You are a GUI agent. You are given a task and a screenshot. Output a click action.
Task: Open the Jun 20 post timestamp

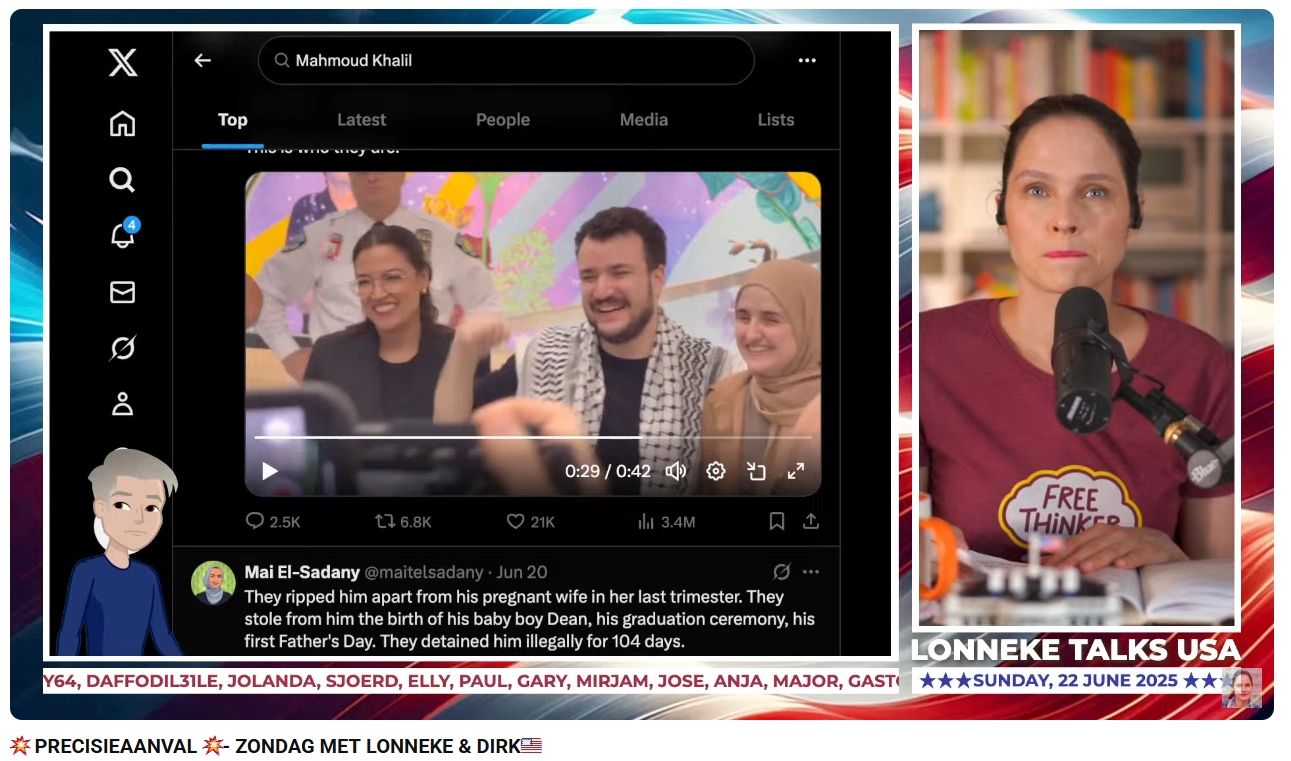522,573
